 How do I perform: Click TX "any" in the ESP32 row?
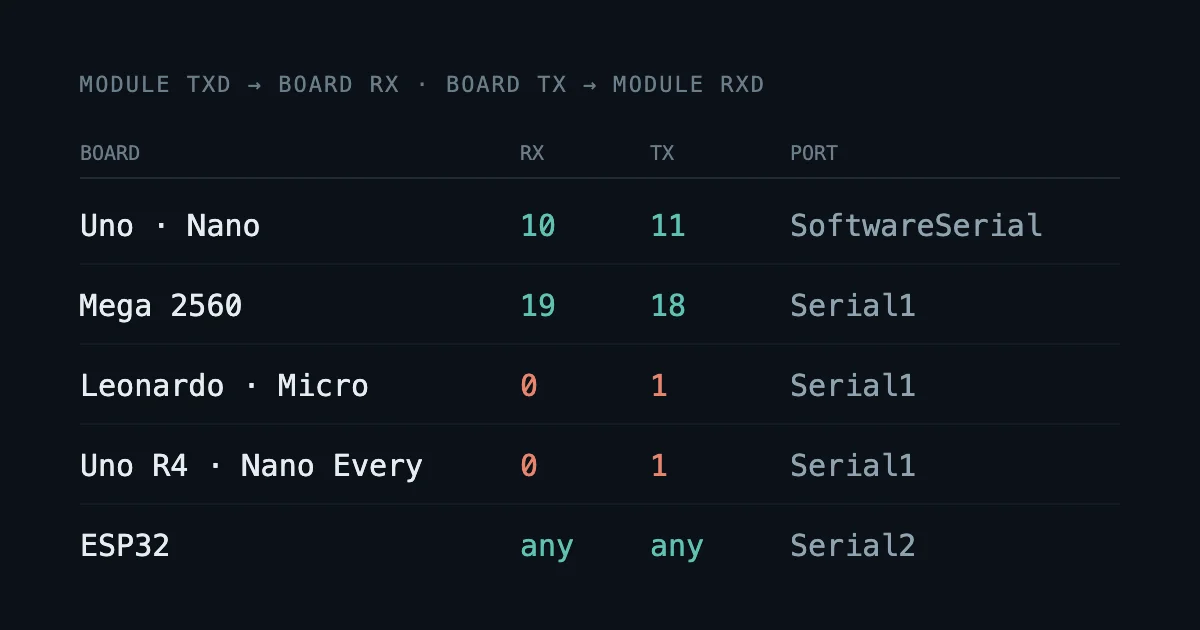(x=677, y=547)
